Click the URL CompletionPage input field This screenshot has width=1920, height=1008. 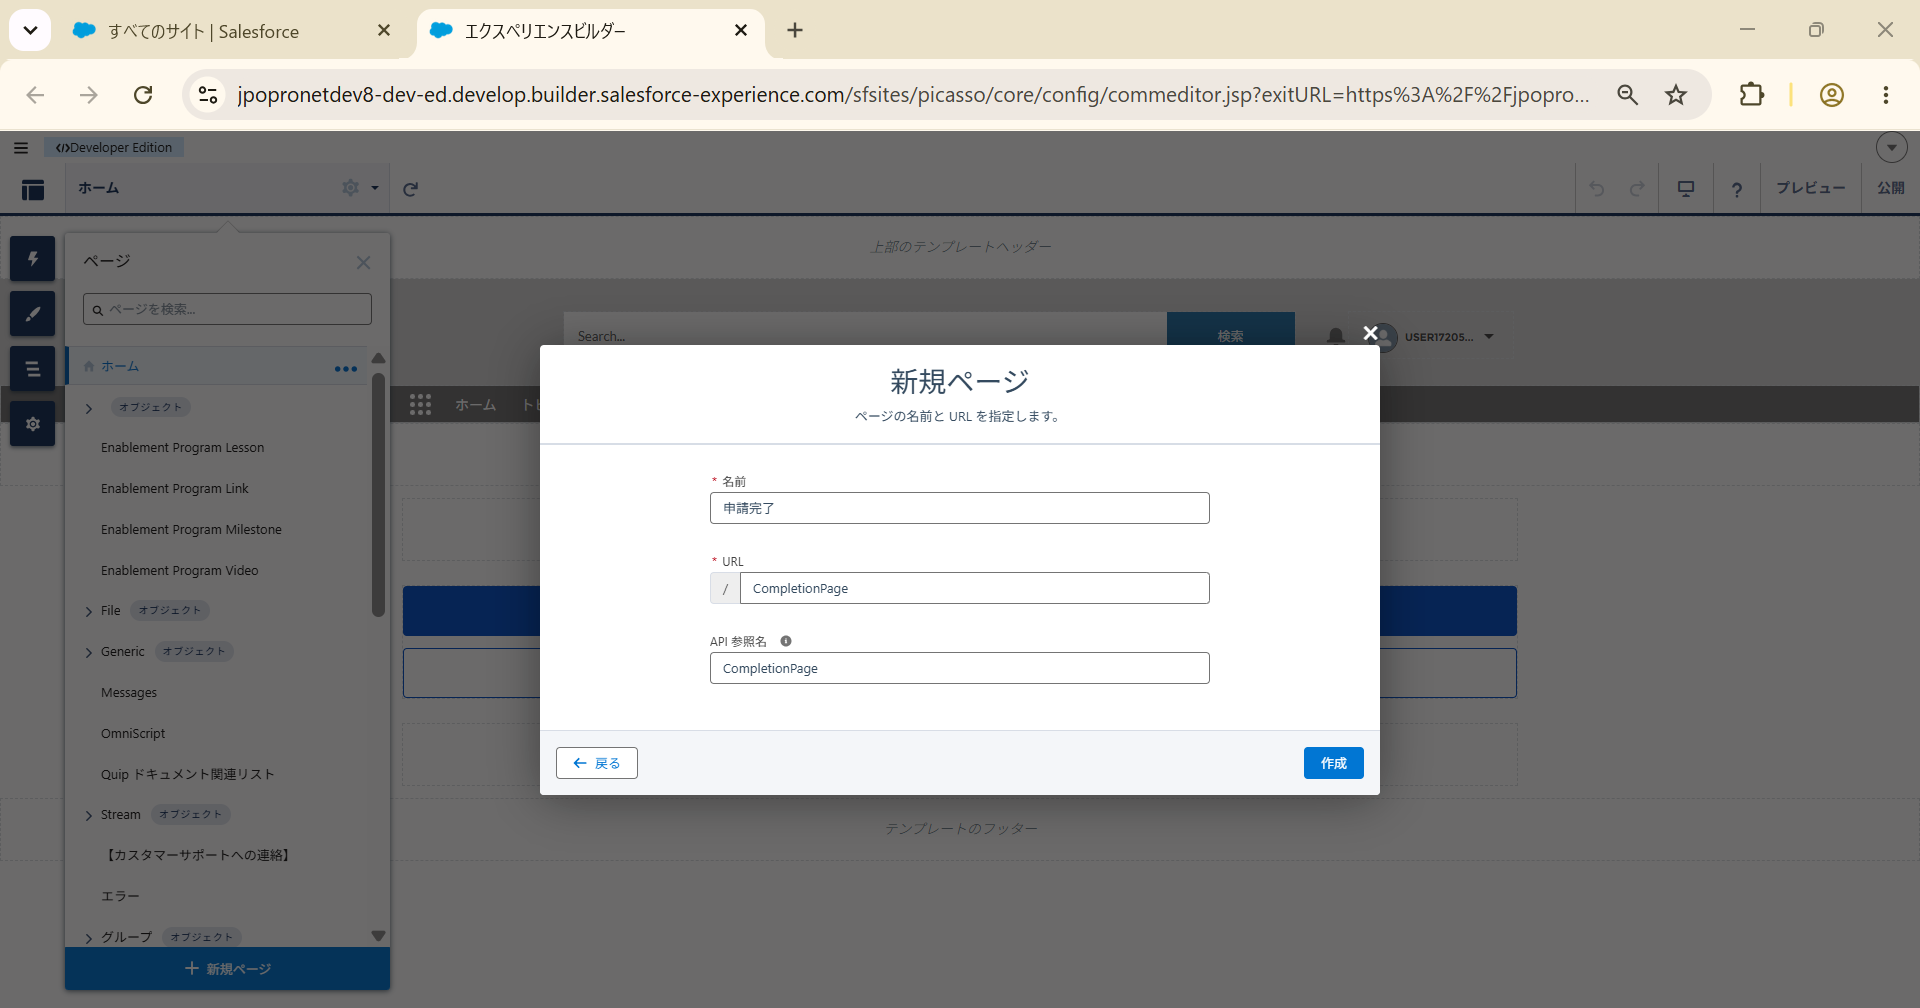pyautogui.click(x=974, y=588)
